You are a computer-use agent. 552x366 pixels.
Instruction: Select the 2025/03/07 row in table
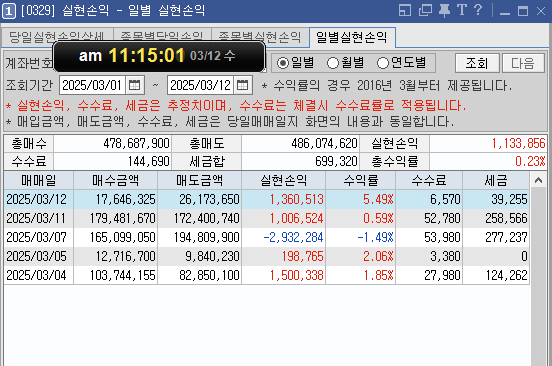[266, 237]
